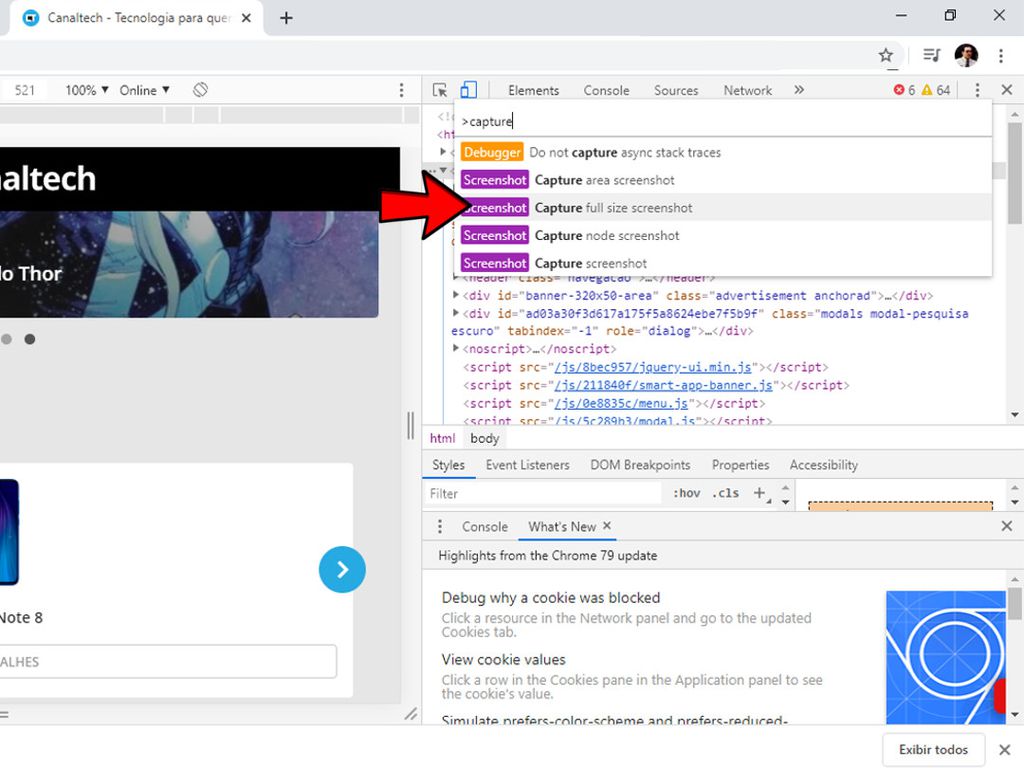Click the command menu search field

723,121
